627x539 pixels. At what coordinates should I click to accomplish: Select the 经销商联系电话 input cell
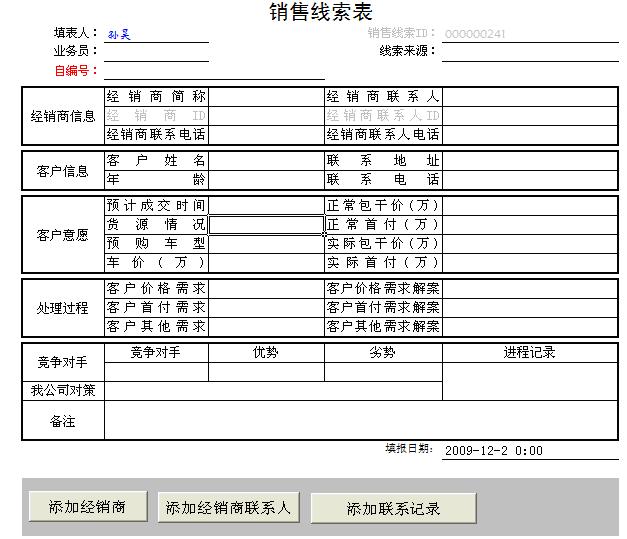265,134
